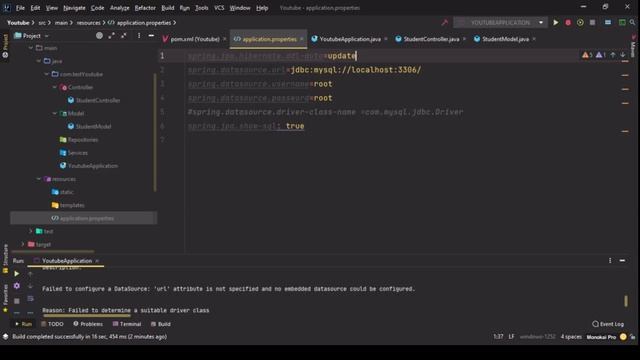The height and width of the screenshot is (360, 640).
Task: Open the Event Log
Action: tap(608, 324)
